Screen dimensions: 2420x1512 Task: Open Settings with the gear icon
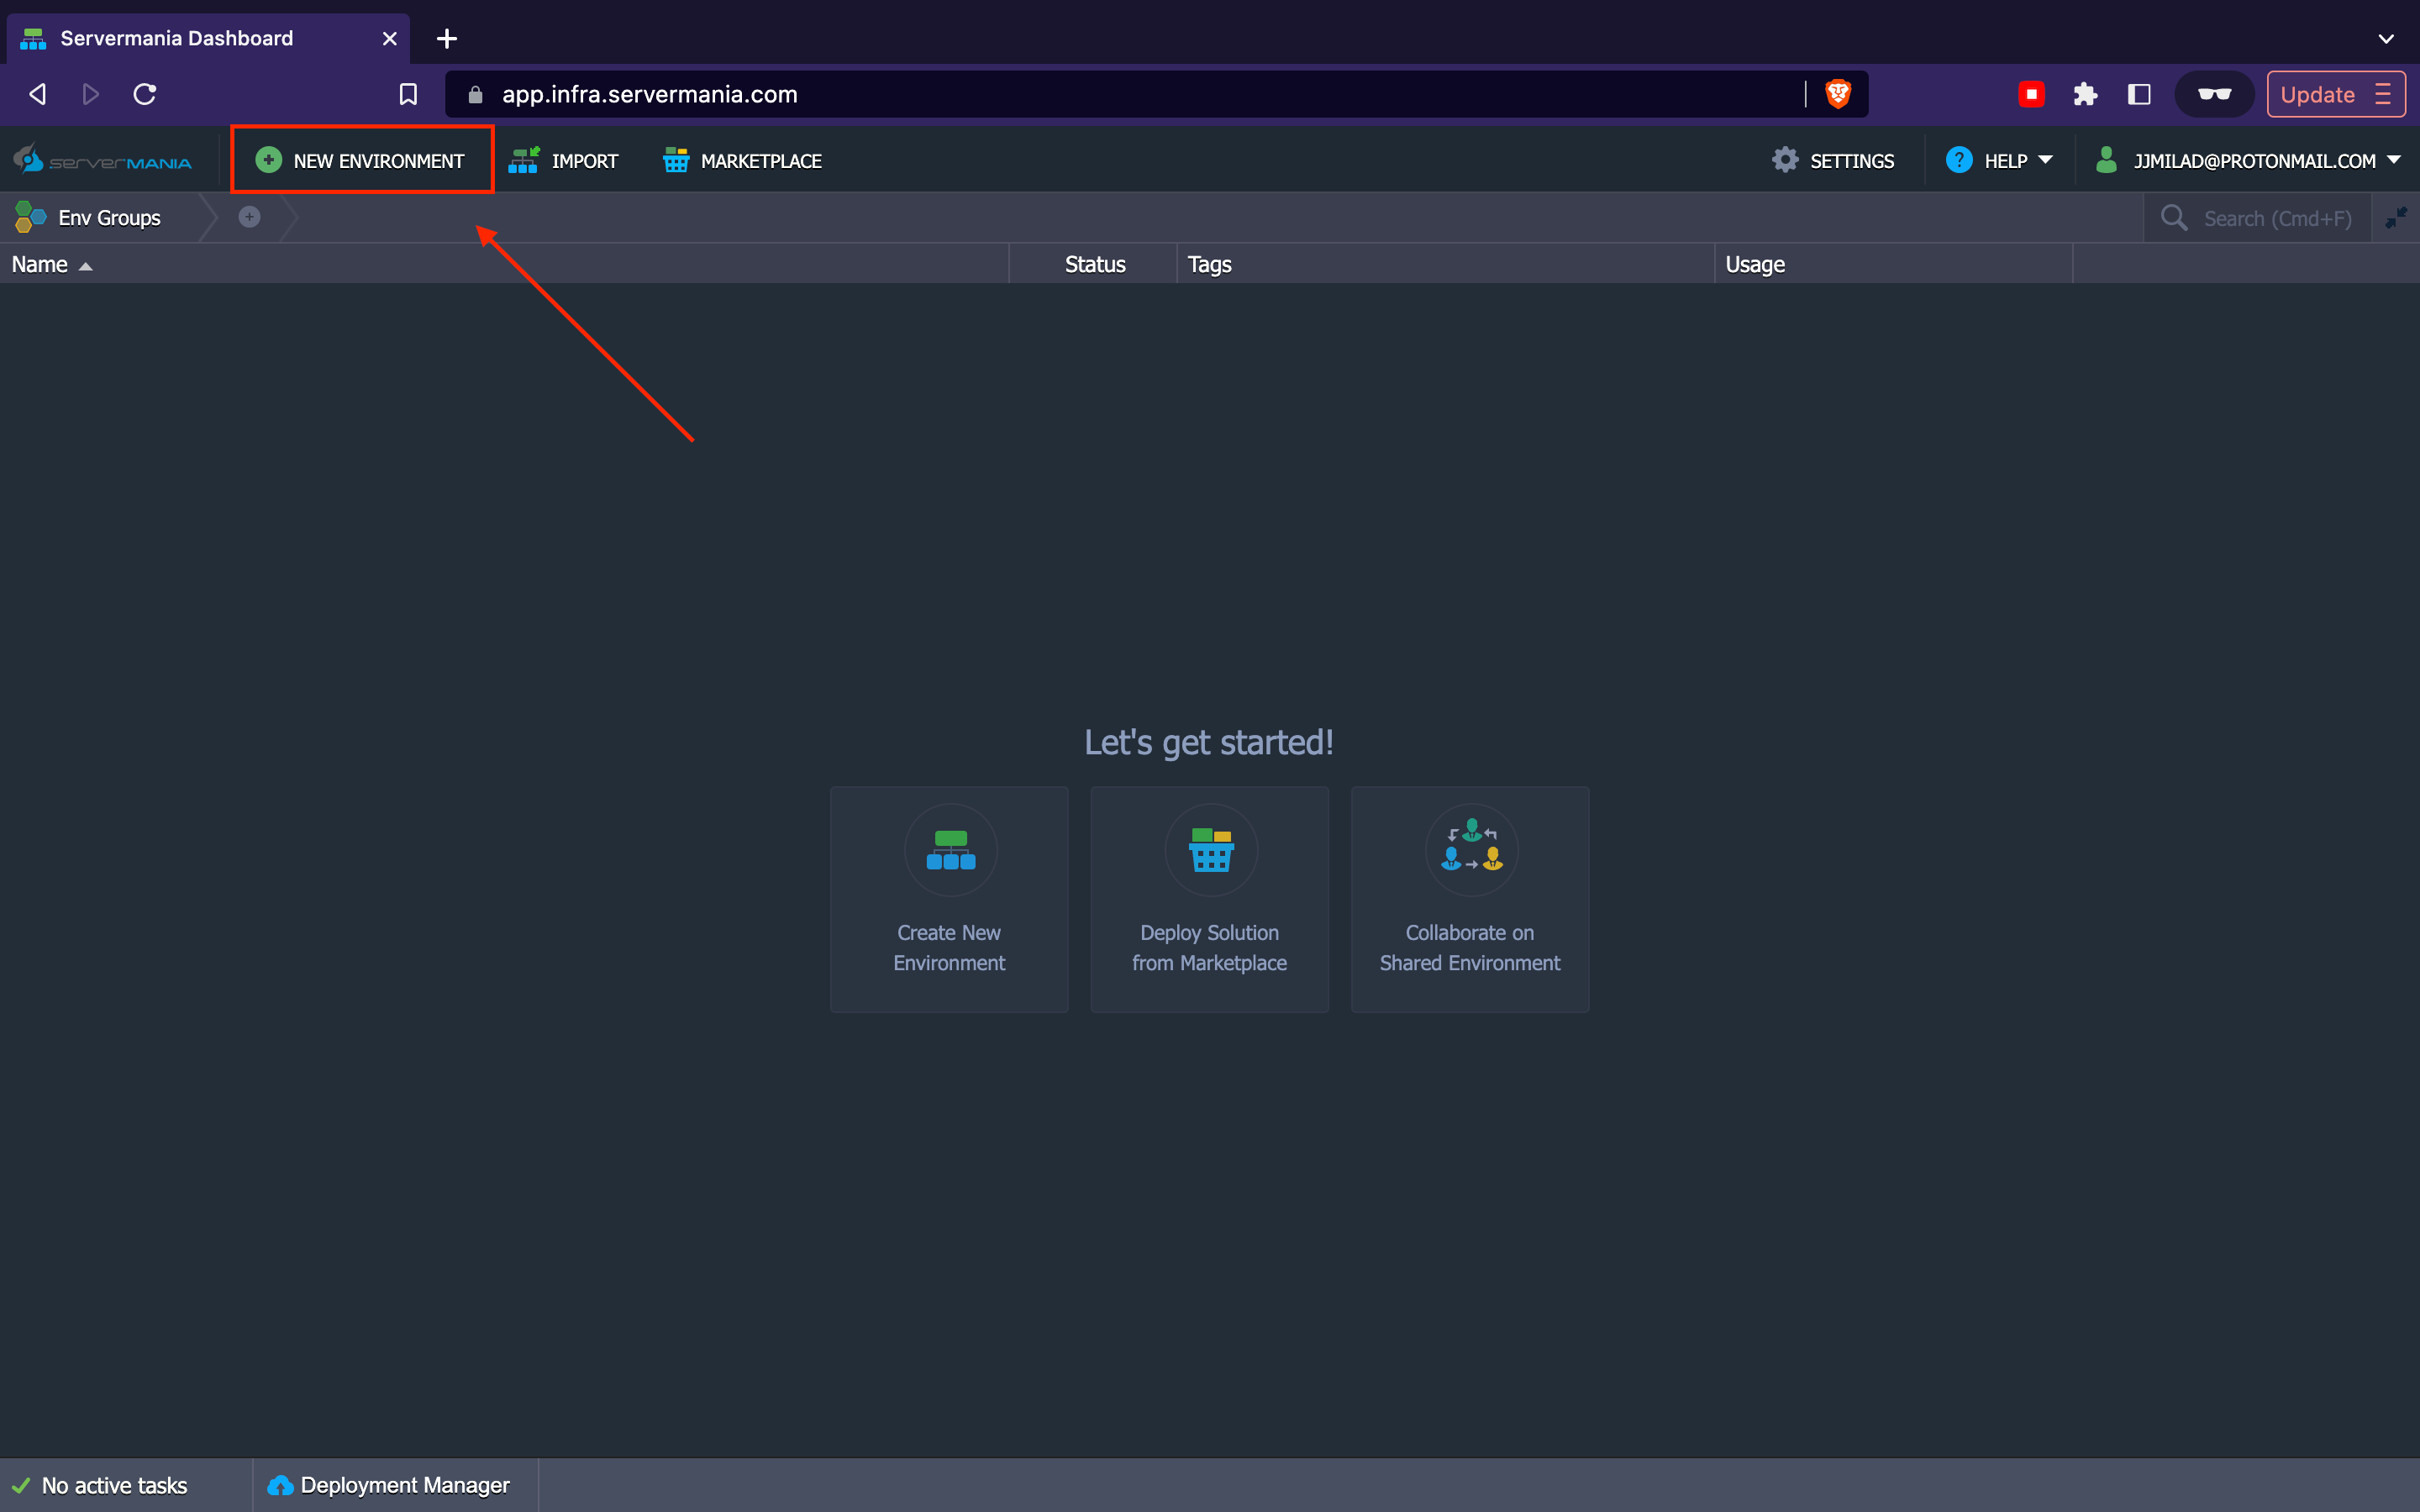click(1832, 160)
